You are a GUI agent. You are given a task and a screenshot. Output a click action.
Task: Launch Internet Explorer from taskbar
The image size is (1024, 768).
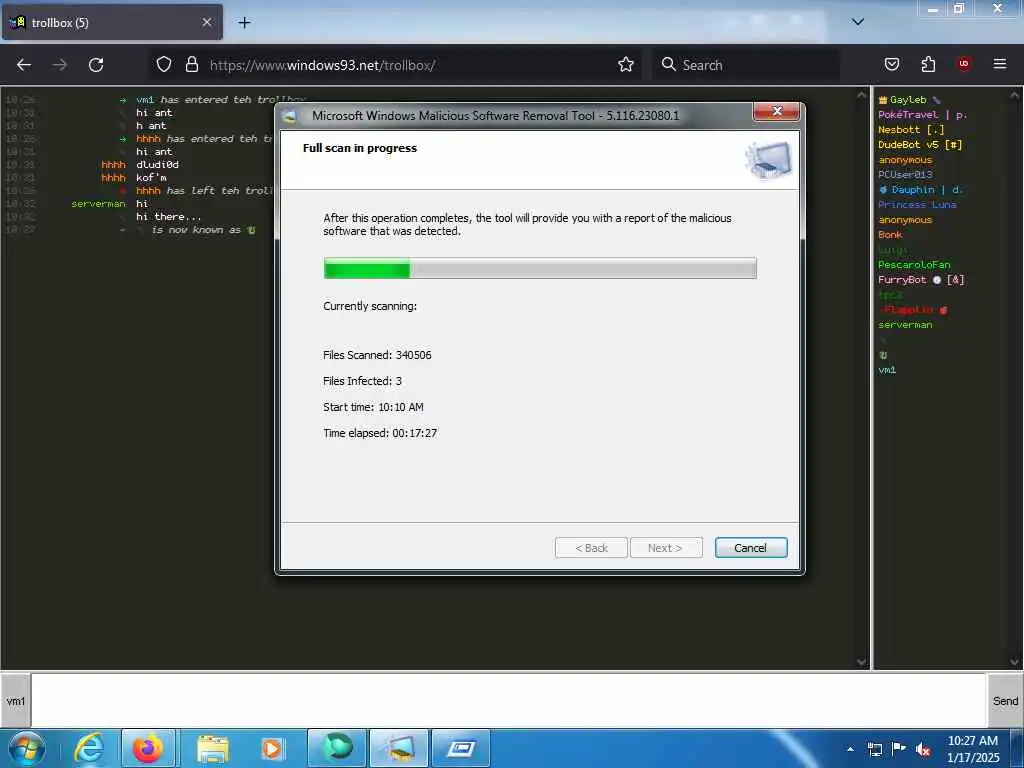(89, 748)
